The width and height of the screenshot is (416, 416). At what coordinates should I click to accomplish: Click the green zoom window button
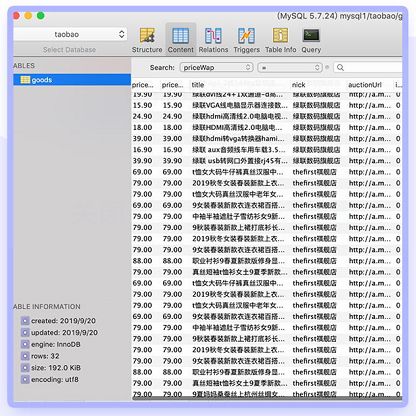pos(41,16)
